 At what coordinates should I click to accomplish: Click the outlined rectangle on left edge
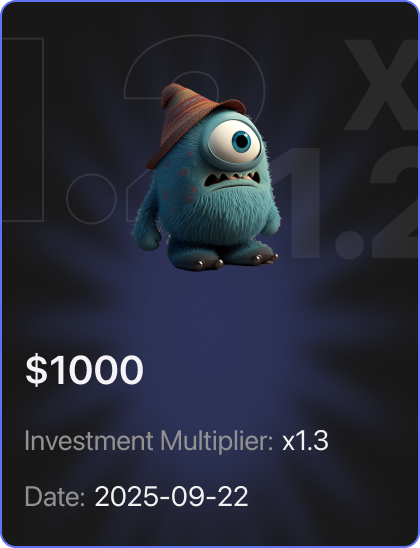point(23,130)
